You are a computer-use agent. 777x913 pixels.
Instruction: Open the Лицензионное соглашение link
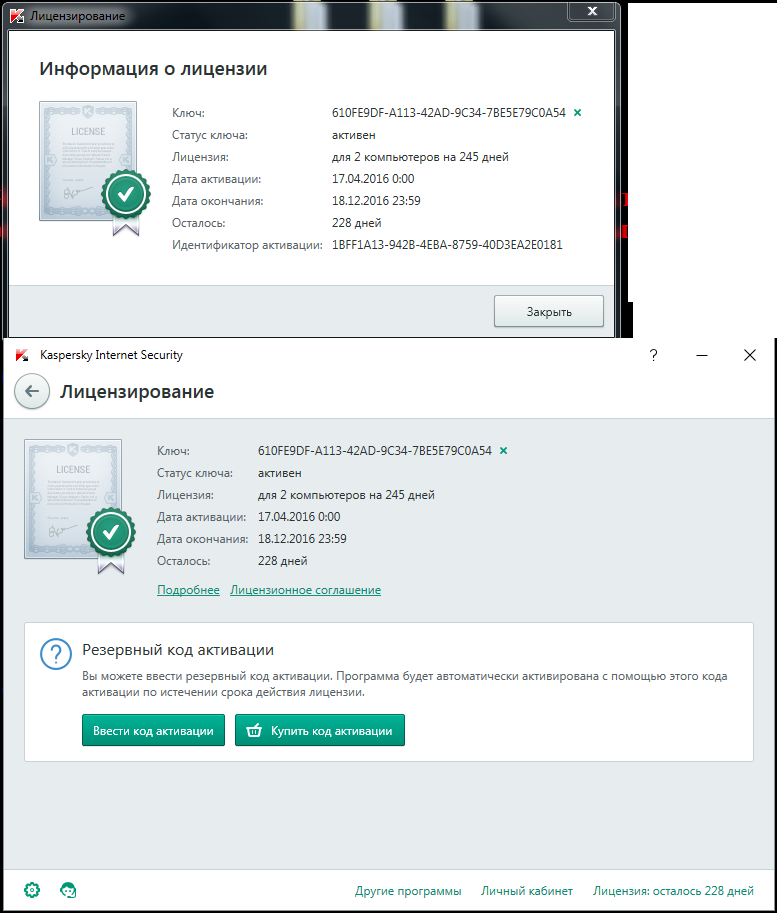pos(305,590)
